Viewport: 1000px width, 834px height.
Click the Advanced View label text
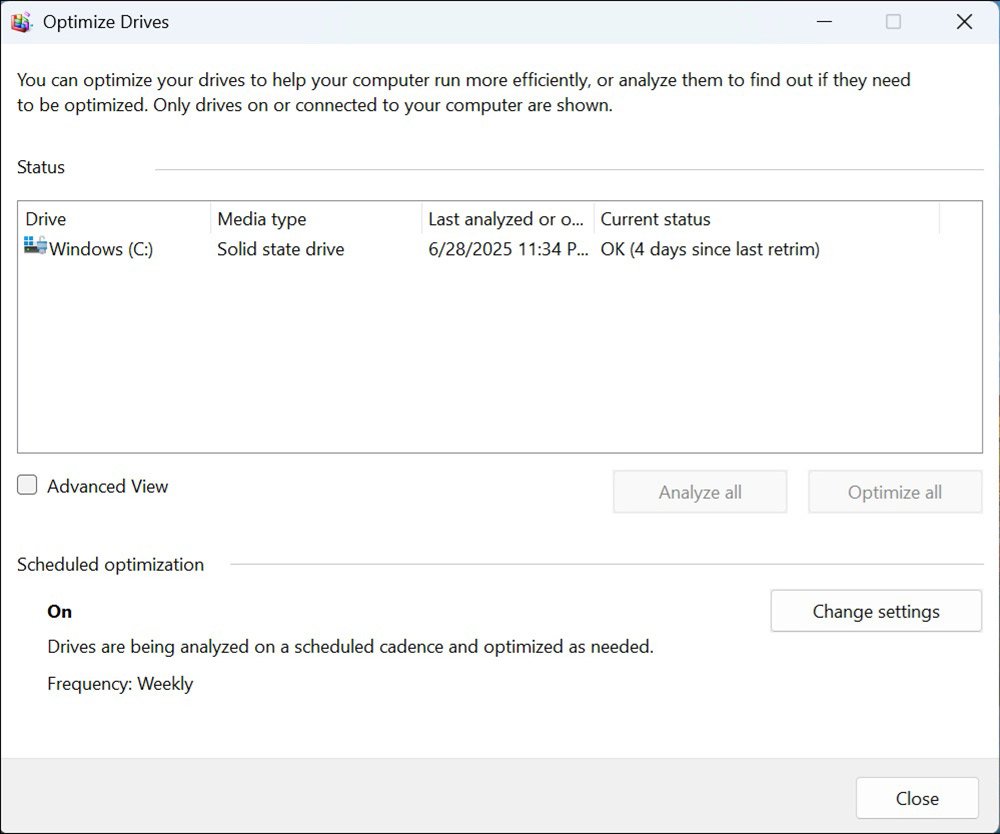pos(108,487)
